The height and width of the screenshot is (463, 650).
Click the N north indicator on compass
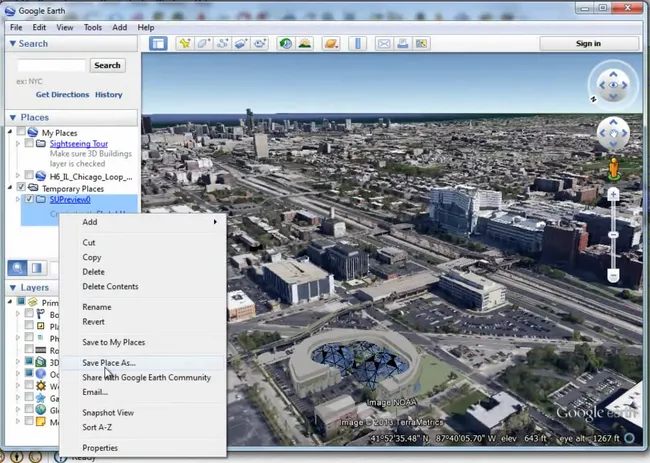(594, 99)
